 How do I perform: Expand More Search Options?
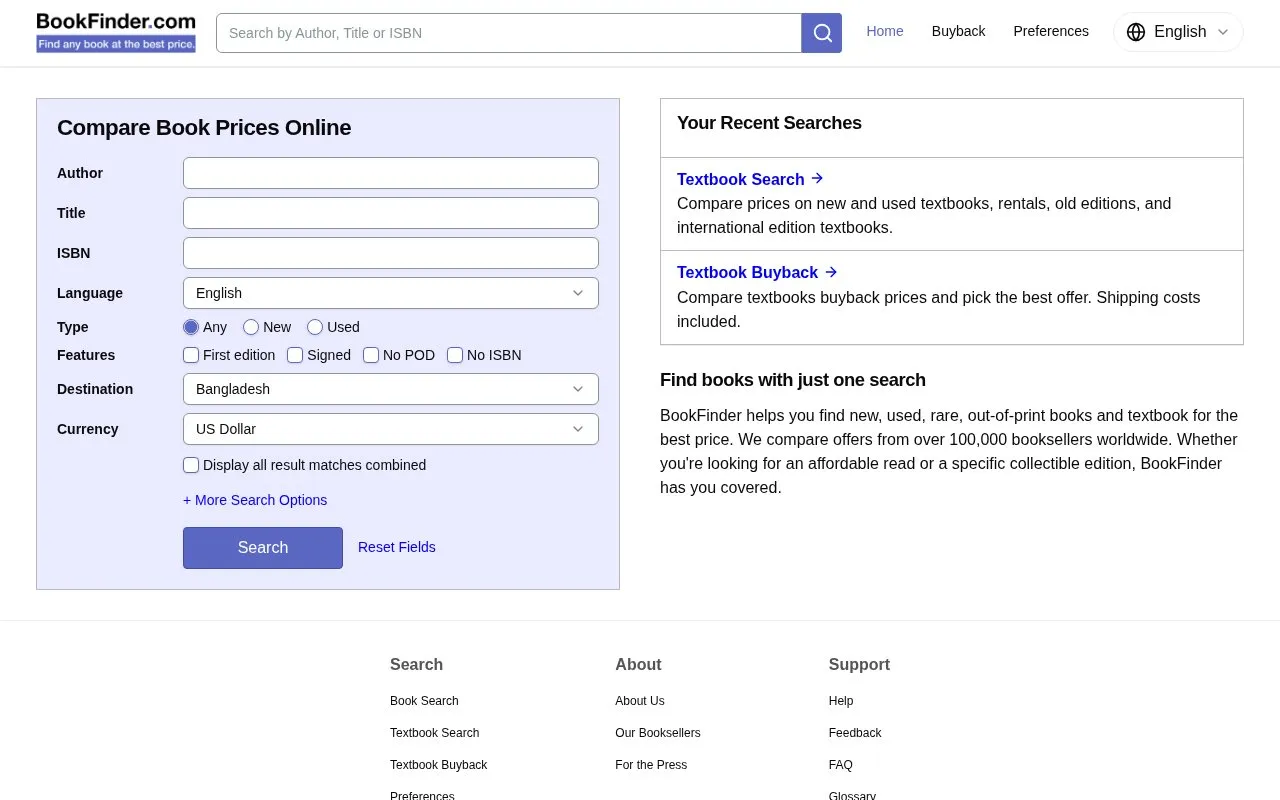coord(255,500)
